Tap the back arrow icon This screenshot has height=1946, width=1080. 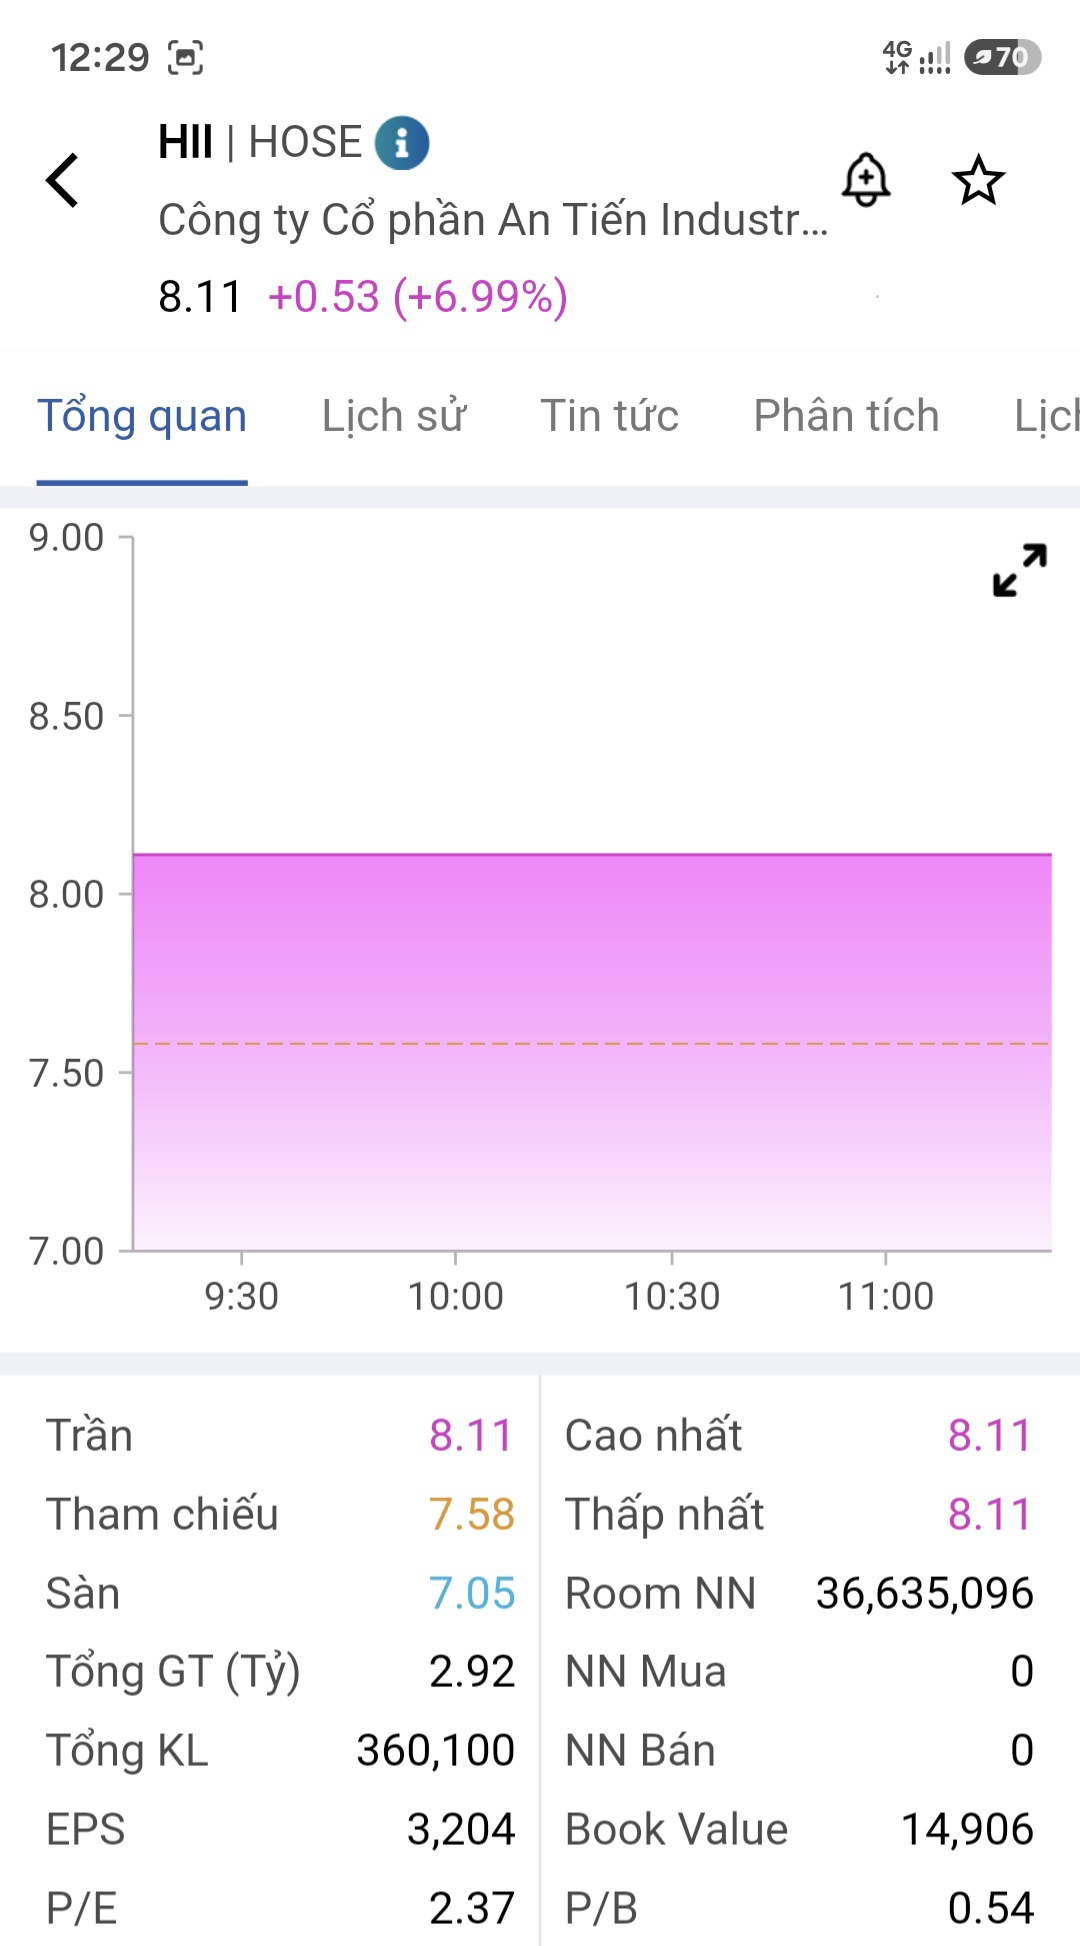click(62, 180)
